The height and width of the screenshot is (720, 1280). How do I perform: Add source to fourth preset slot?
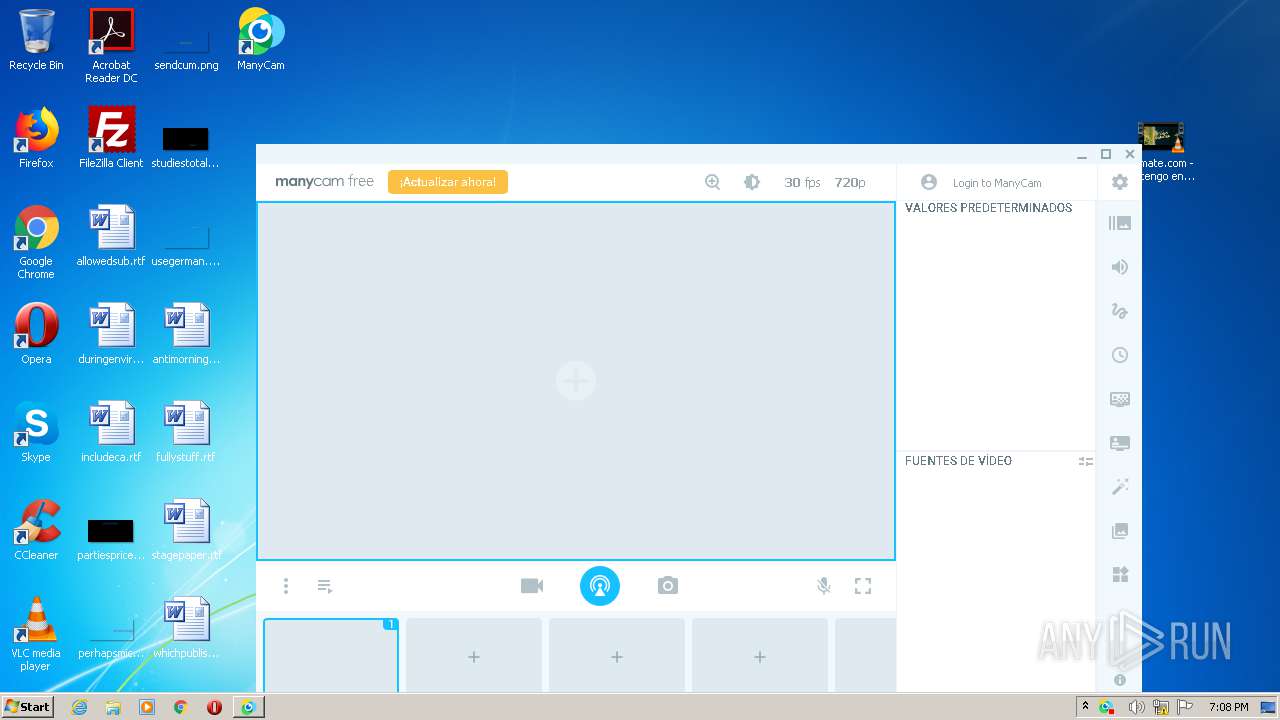(x=760, y=655)
